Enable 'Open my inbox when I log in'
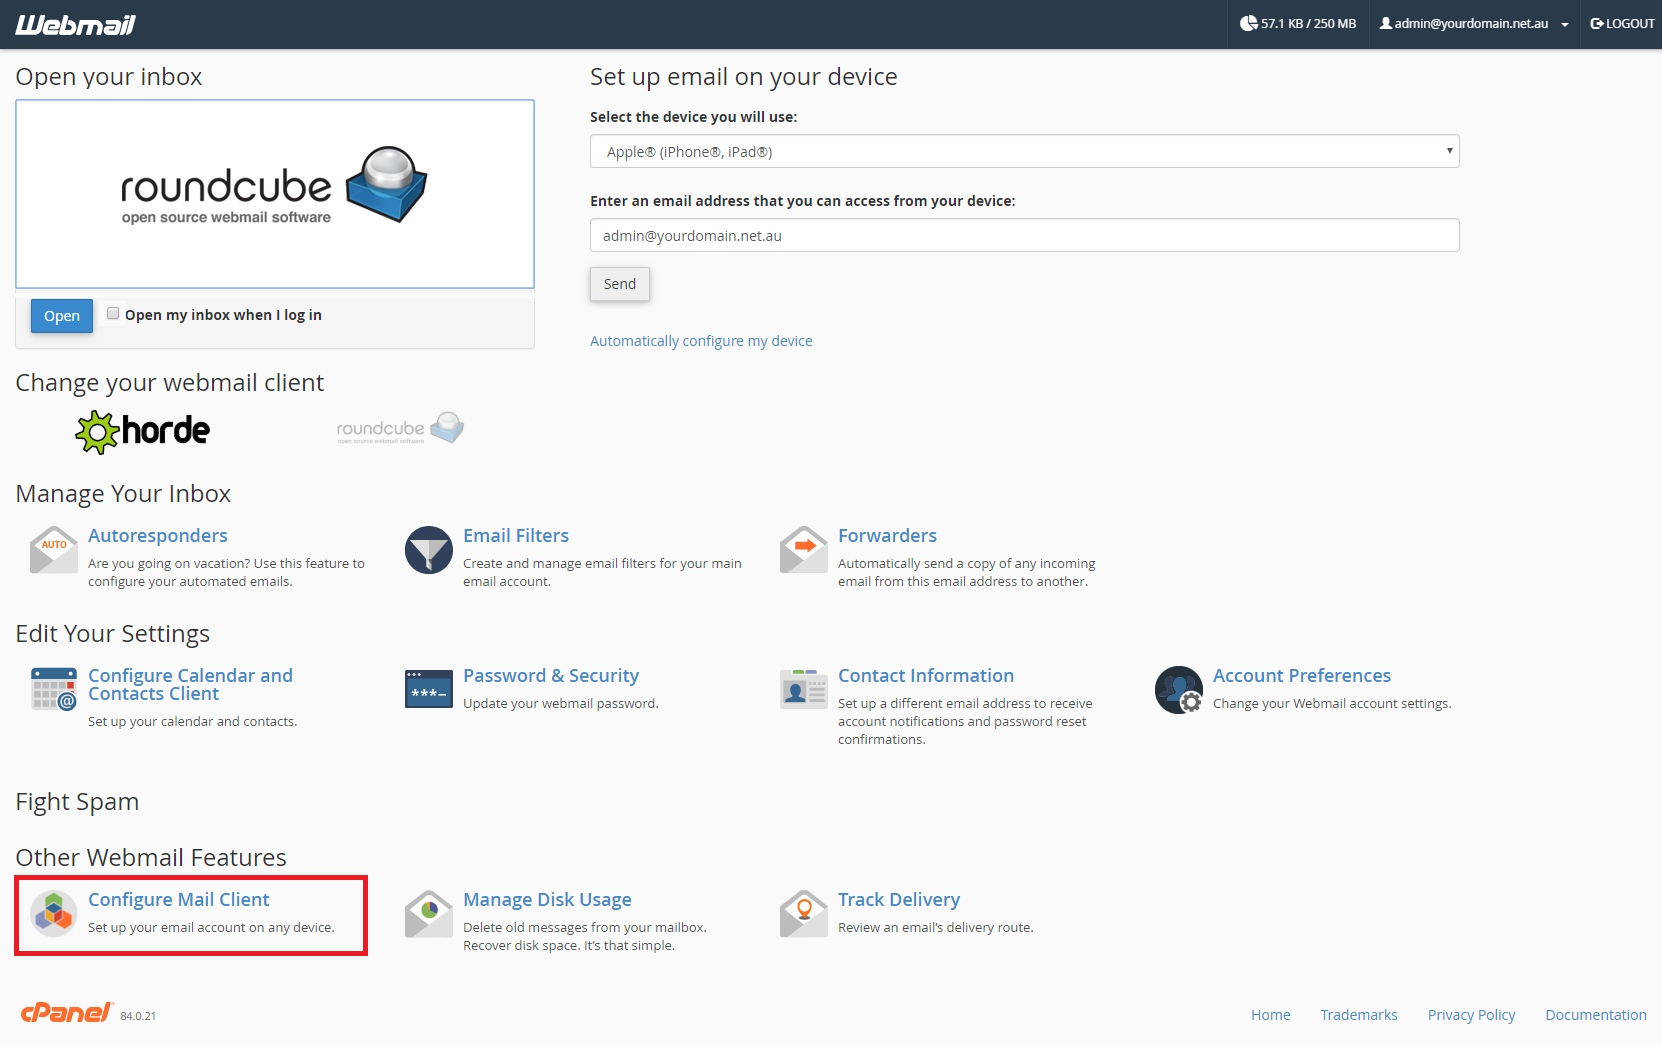The width and height of the screenshot is (1662, 1046). 113,314
